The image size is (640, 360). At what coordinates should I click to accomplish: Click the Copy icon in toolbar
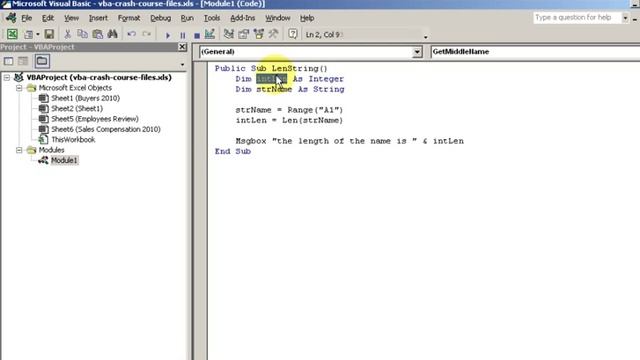(82, 34)
